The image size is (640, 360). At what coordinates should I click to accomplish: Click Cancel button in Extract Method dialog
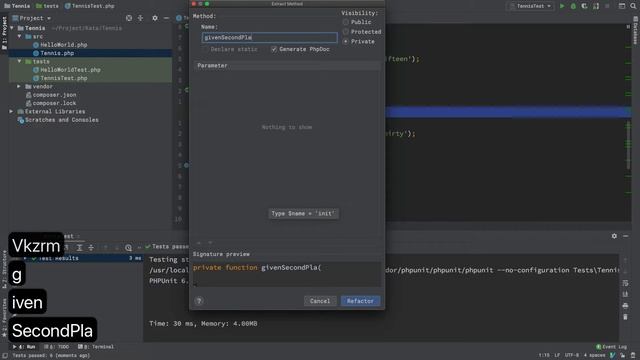[x=320, y=301]
